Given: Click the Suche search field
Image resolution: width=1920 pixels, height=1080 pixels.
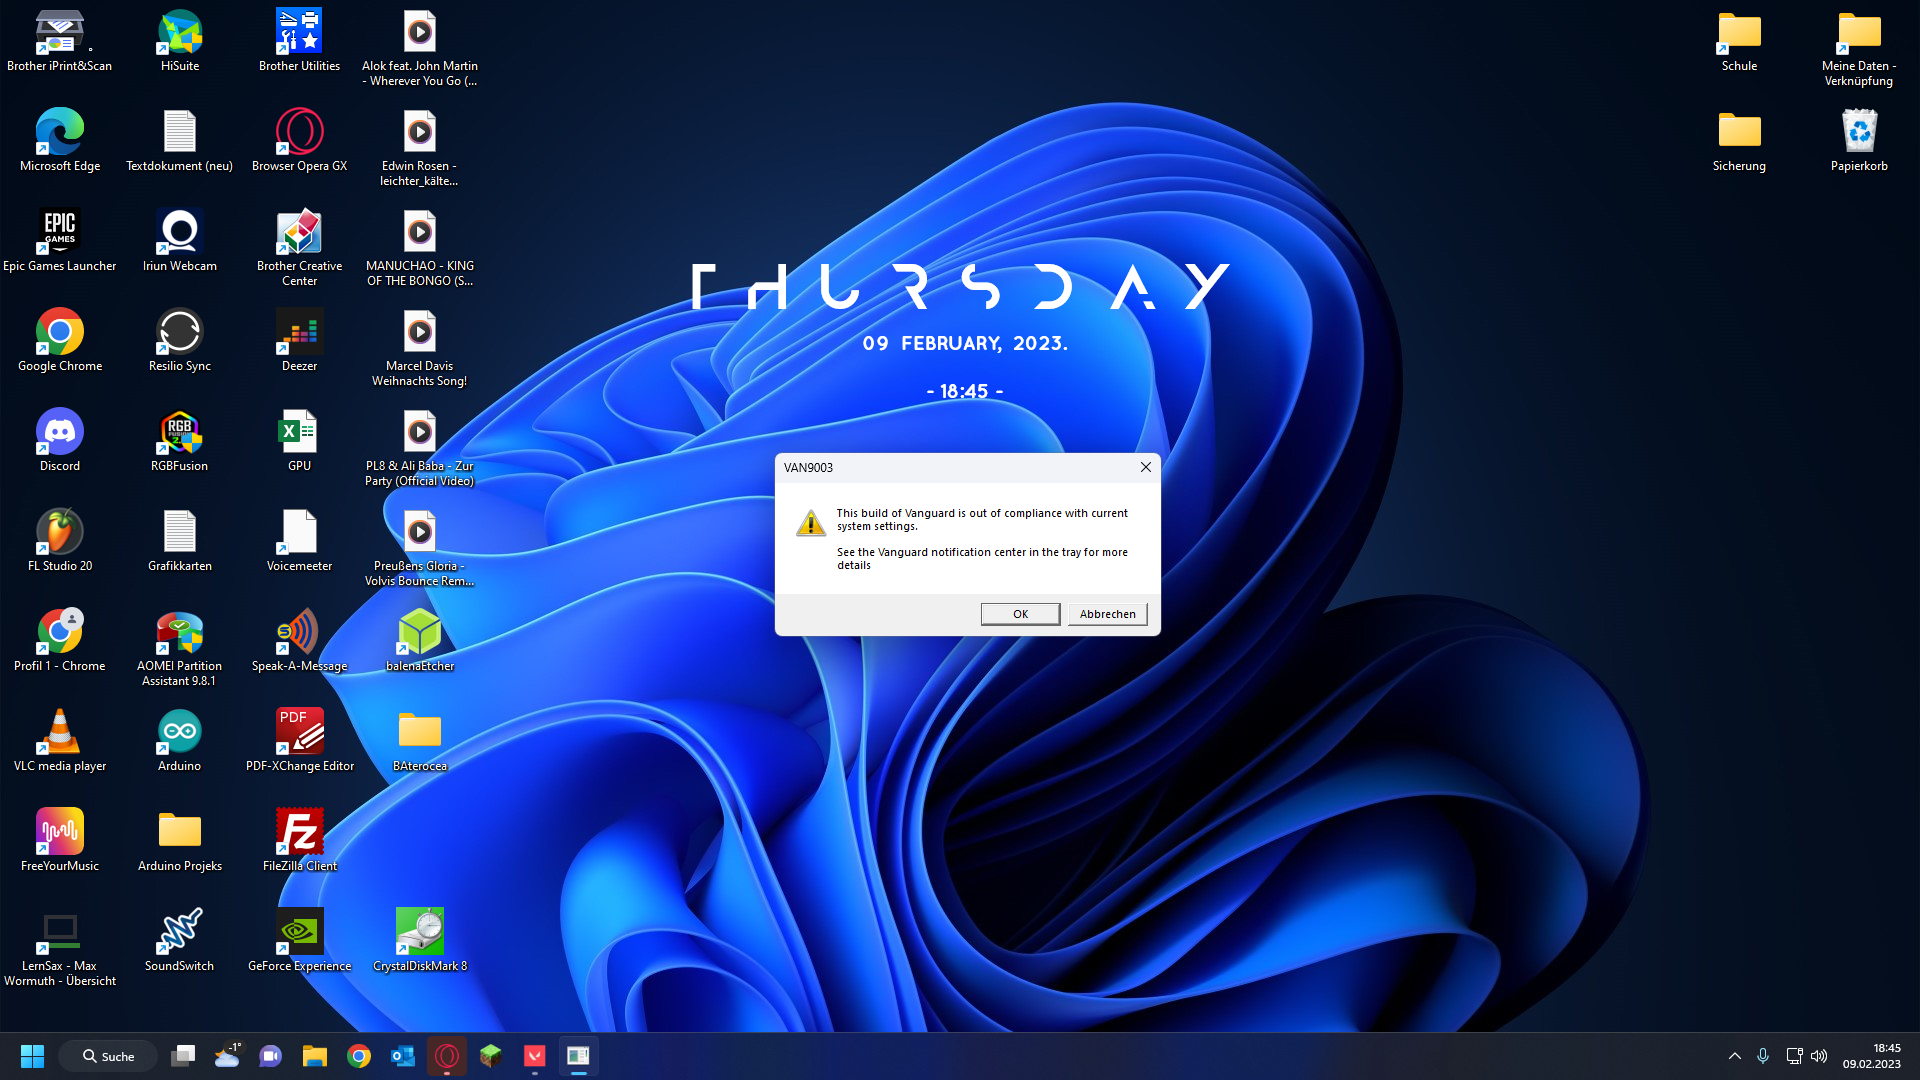Looking at the screenshot, I should (x=107, y=1055).
